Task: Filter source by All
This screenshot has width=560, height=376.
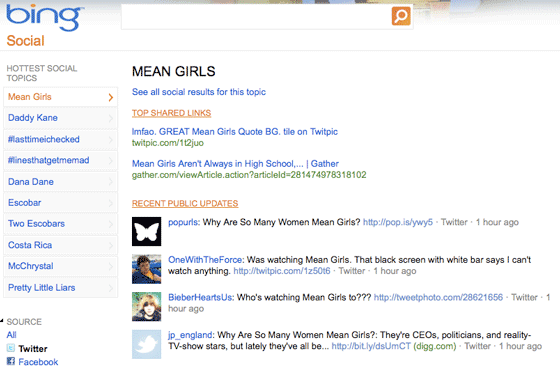Action: click(x=11, y=335)
